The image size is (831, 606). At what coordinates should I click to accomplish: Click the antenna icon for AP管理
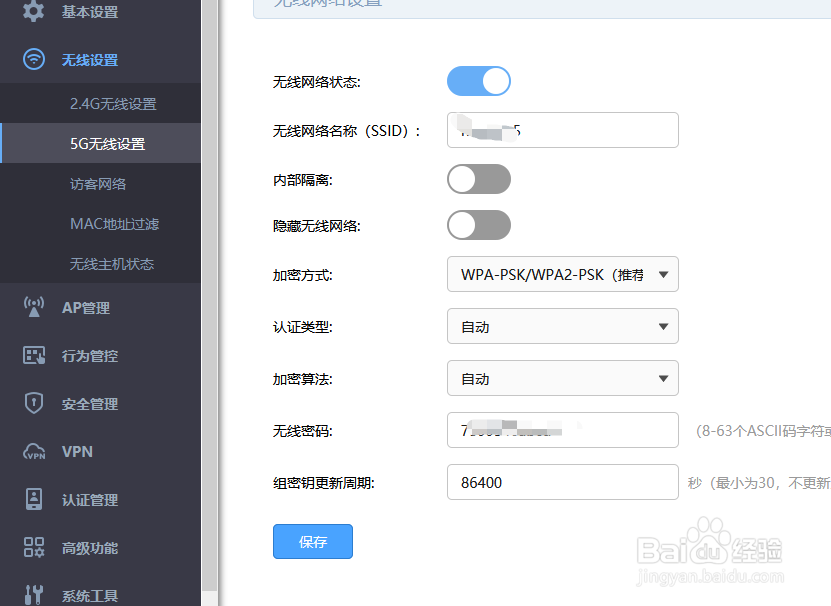pos(34,307)
